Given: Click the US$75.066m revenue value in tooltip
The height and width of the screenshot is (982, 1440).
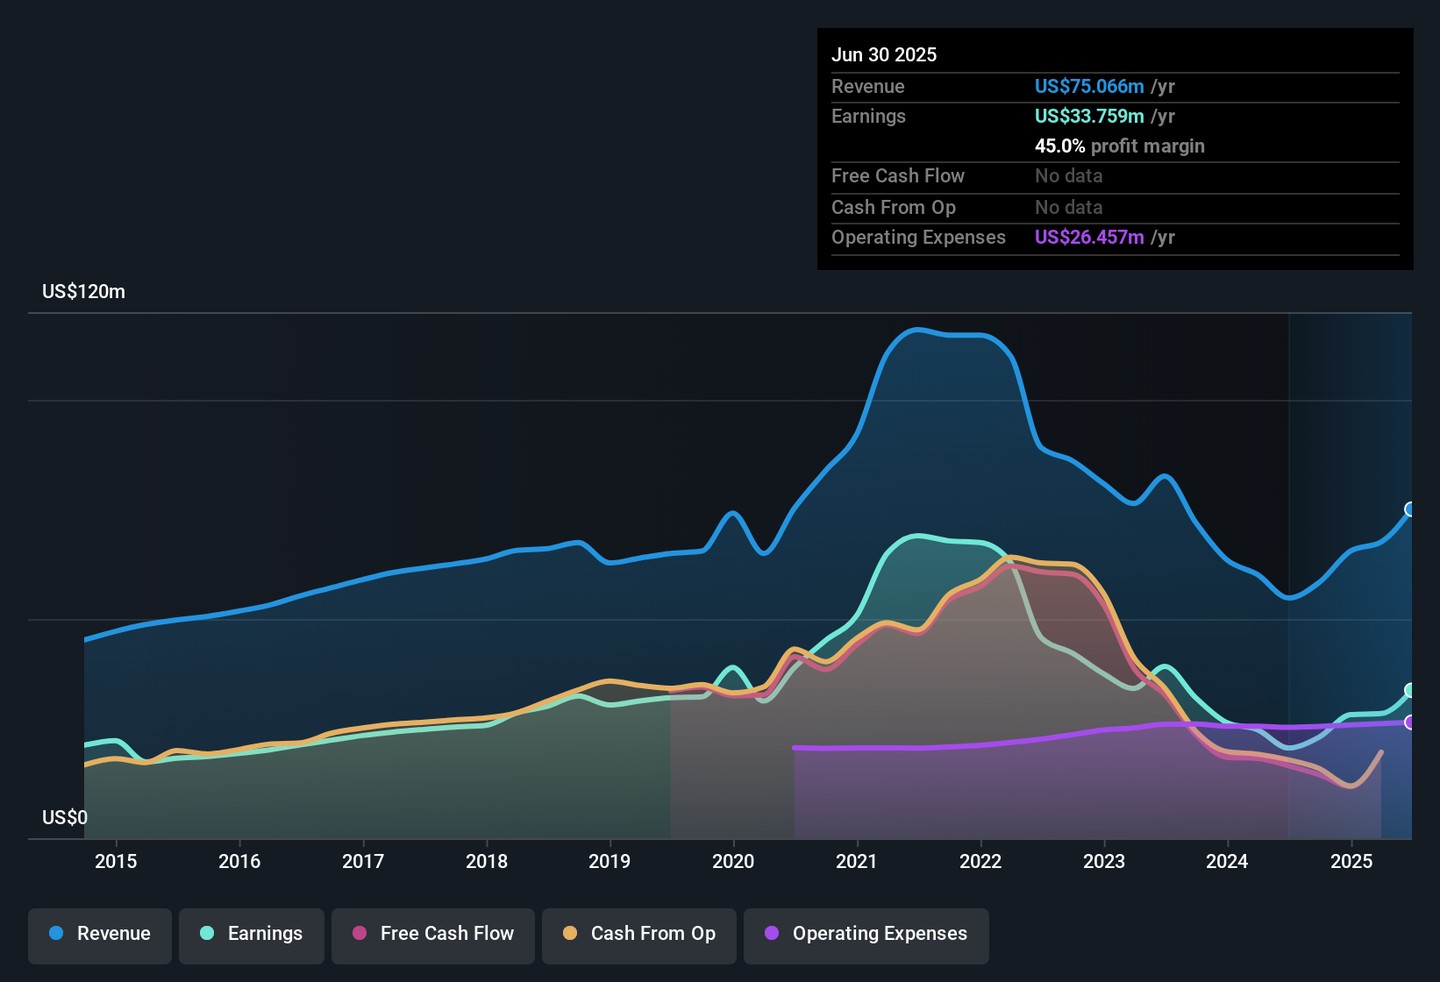Looking at the screenshot, I should 1089,87.
